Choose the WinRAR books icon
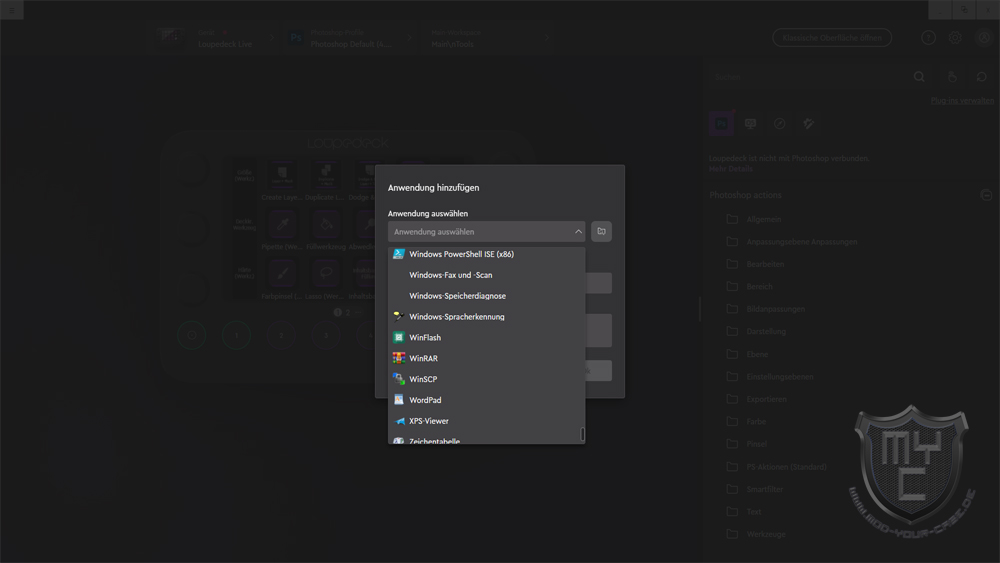Screen dimensions: 1000x563 click(399, 358)
